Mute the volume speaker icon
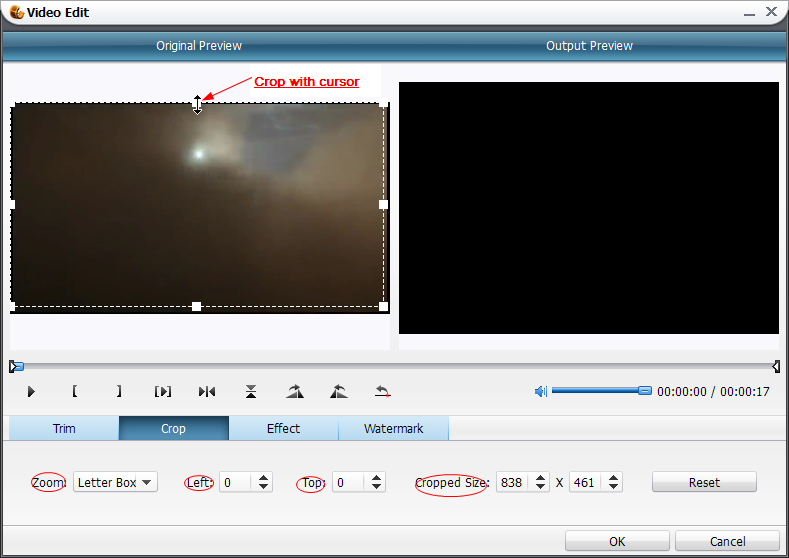789x558 pixels. pyautogui.click(x=540, y=391)
